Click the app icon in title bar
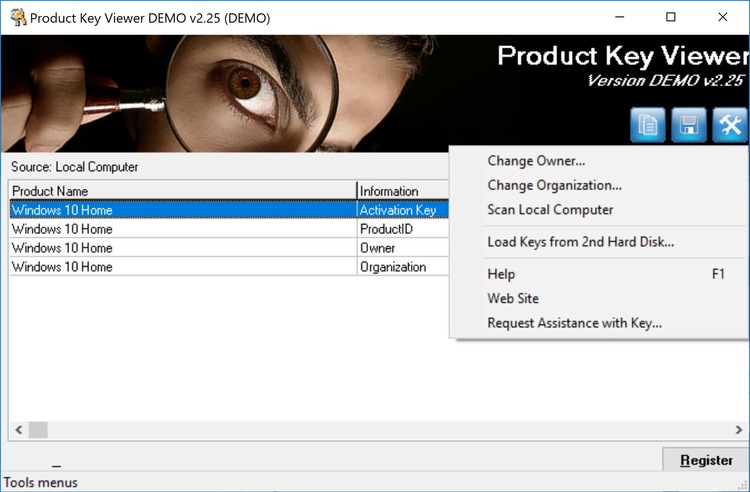This screenshot has height=492, width=750. (19, 18)
